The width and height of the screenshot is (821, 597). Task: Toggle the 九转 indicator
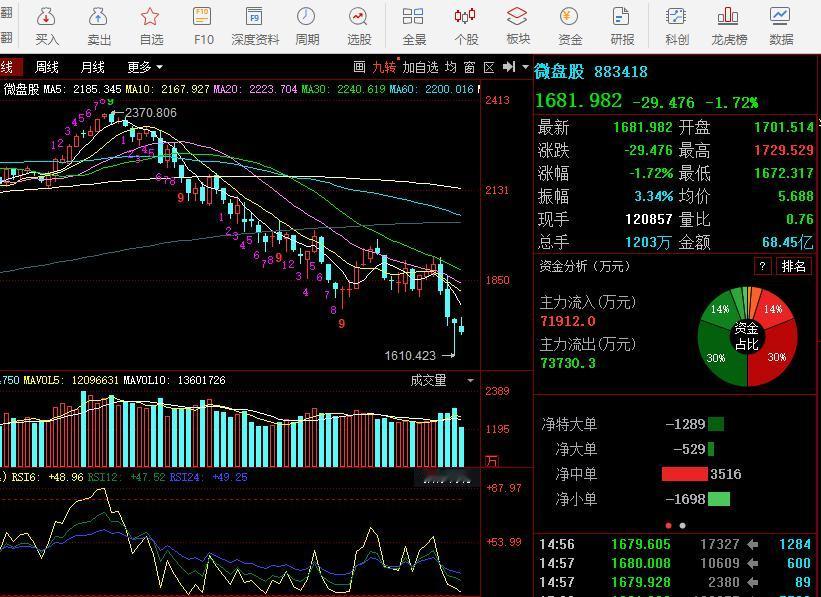click(x=384, y=67)
